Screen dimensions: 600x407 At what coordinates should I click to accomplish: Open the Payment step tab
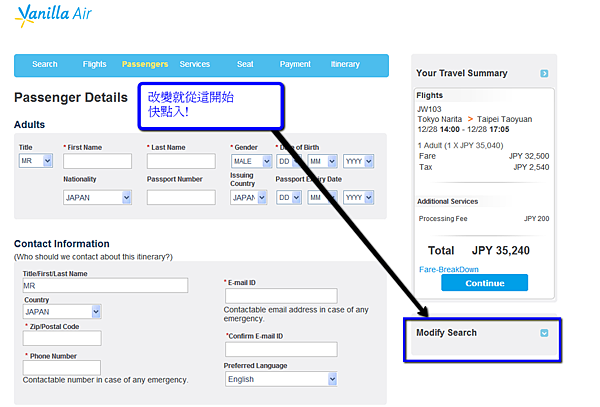[295, 64]
